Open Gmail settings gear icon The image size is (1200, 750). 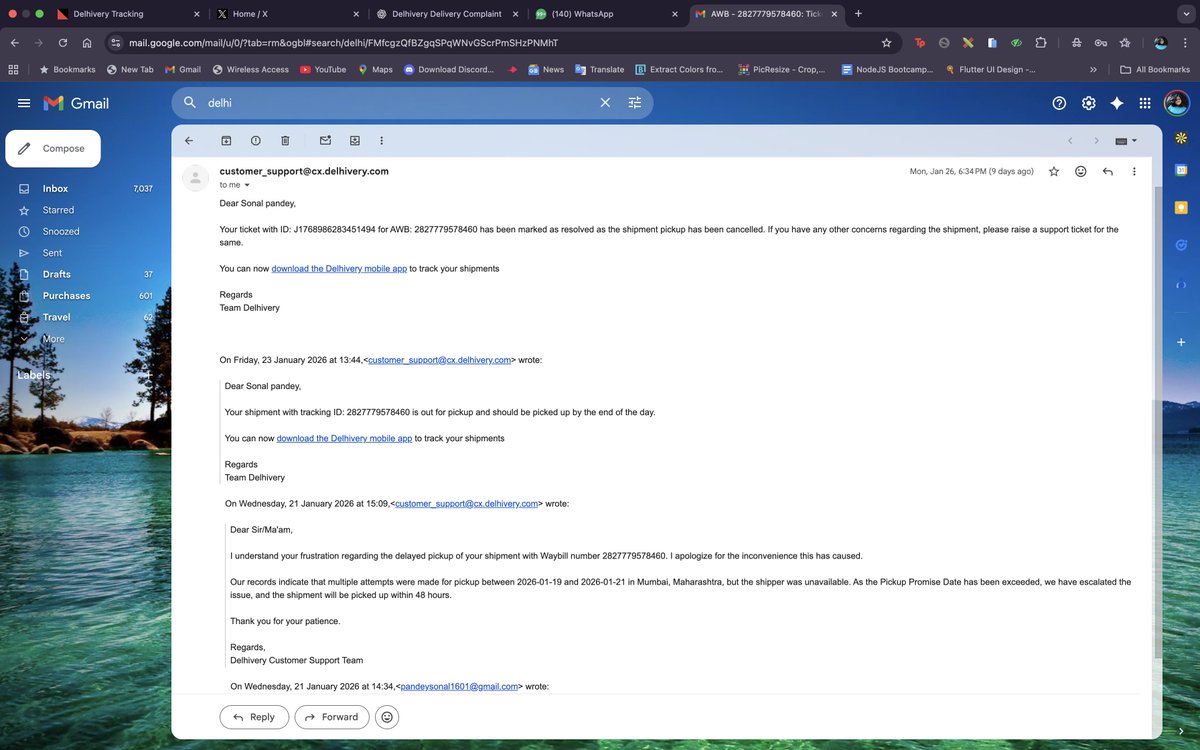click(x=1088, y=103)
